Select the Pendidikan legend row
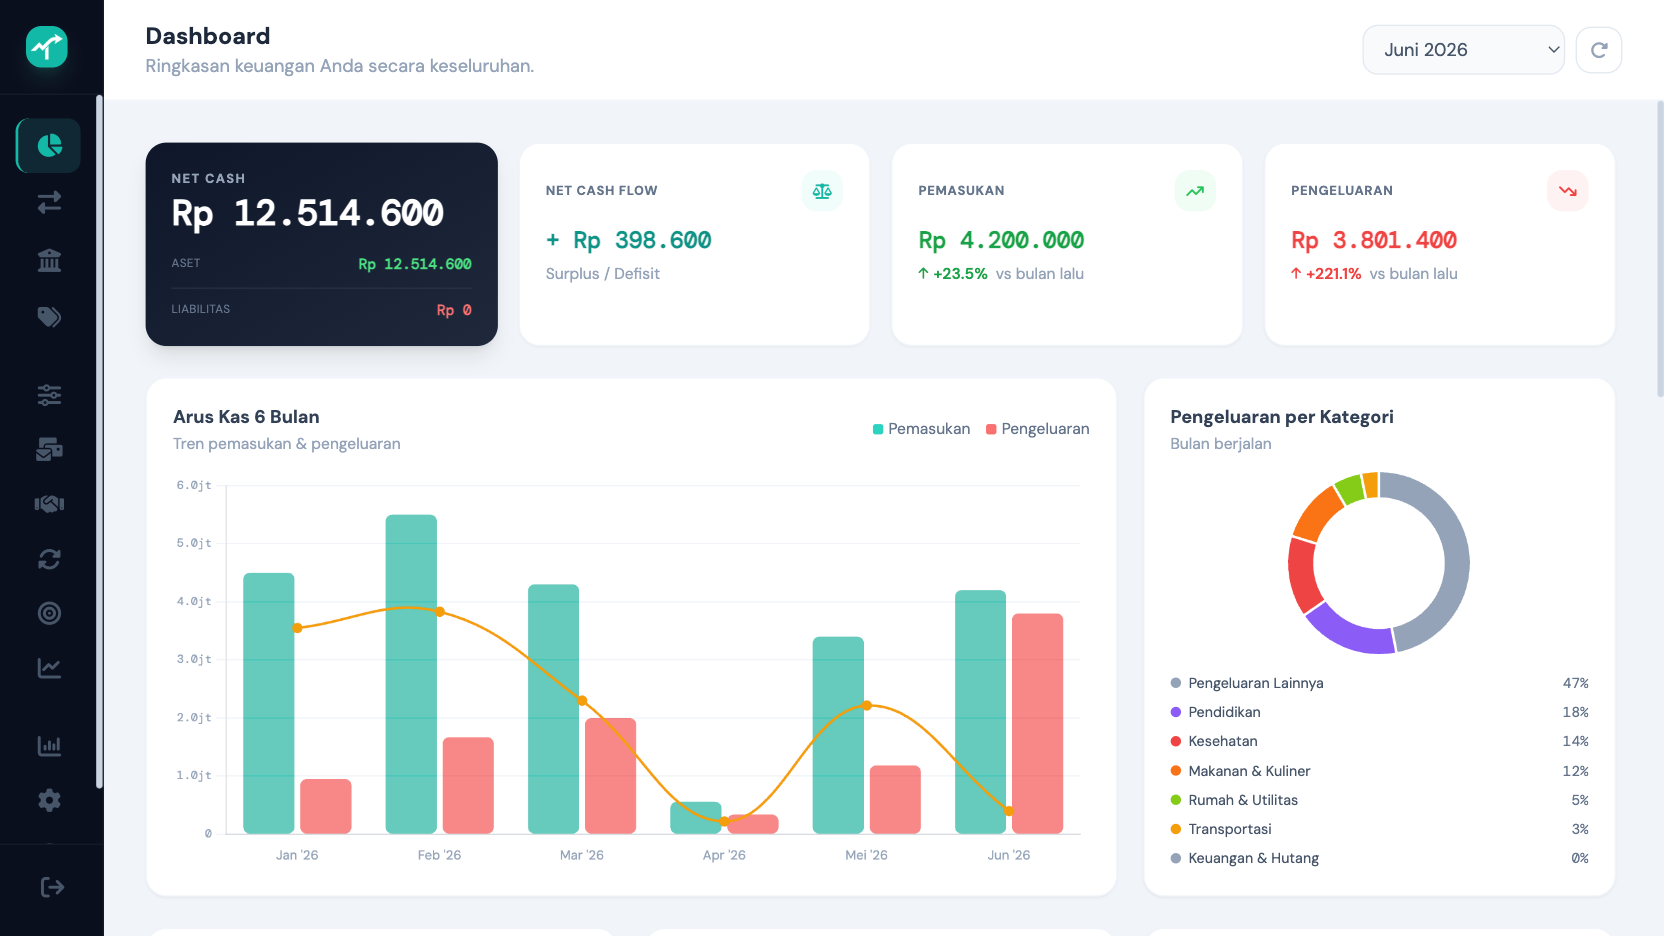Screen dimensions: 1664x936 pyautogui.click(x=1379, y=712)
